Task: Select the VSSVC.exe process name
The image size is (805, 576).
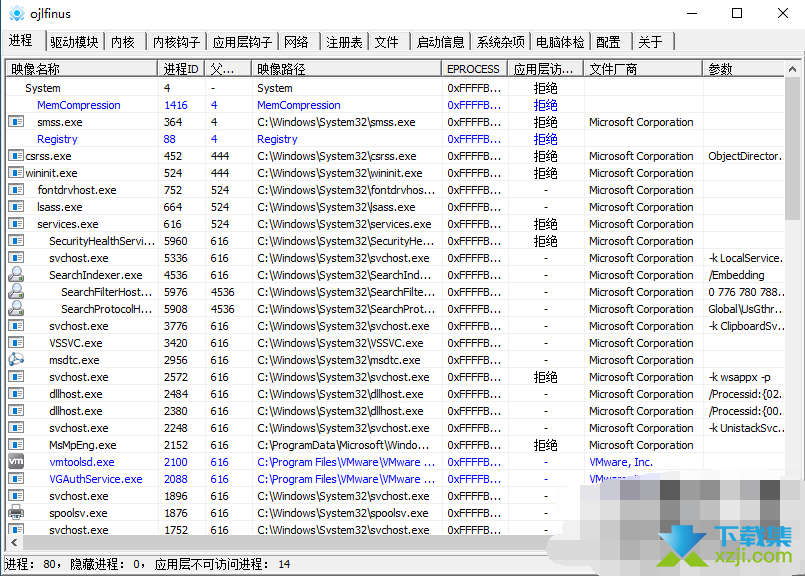Action: tap(75, 343)
